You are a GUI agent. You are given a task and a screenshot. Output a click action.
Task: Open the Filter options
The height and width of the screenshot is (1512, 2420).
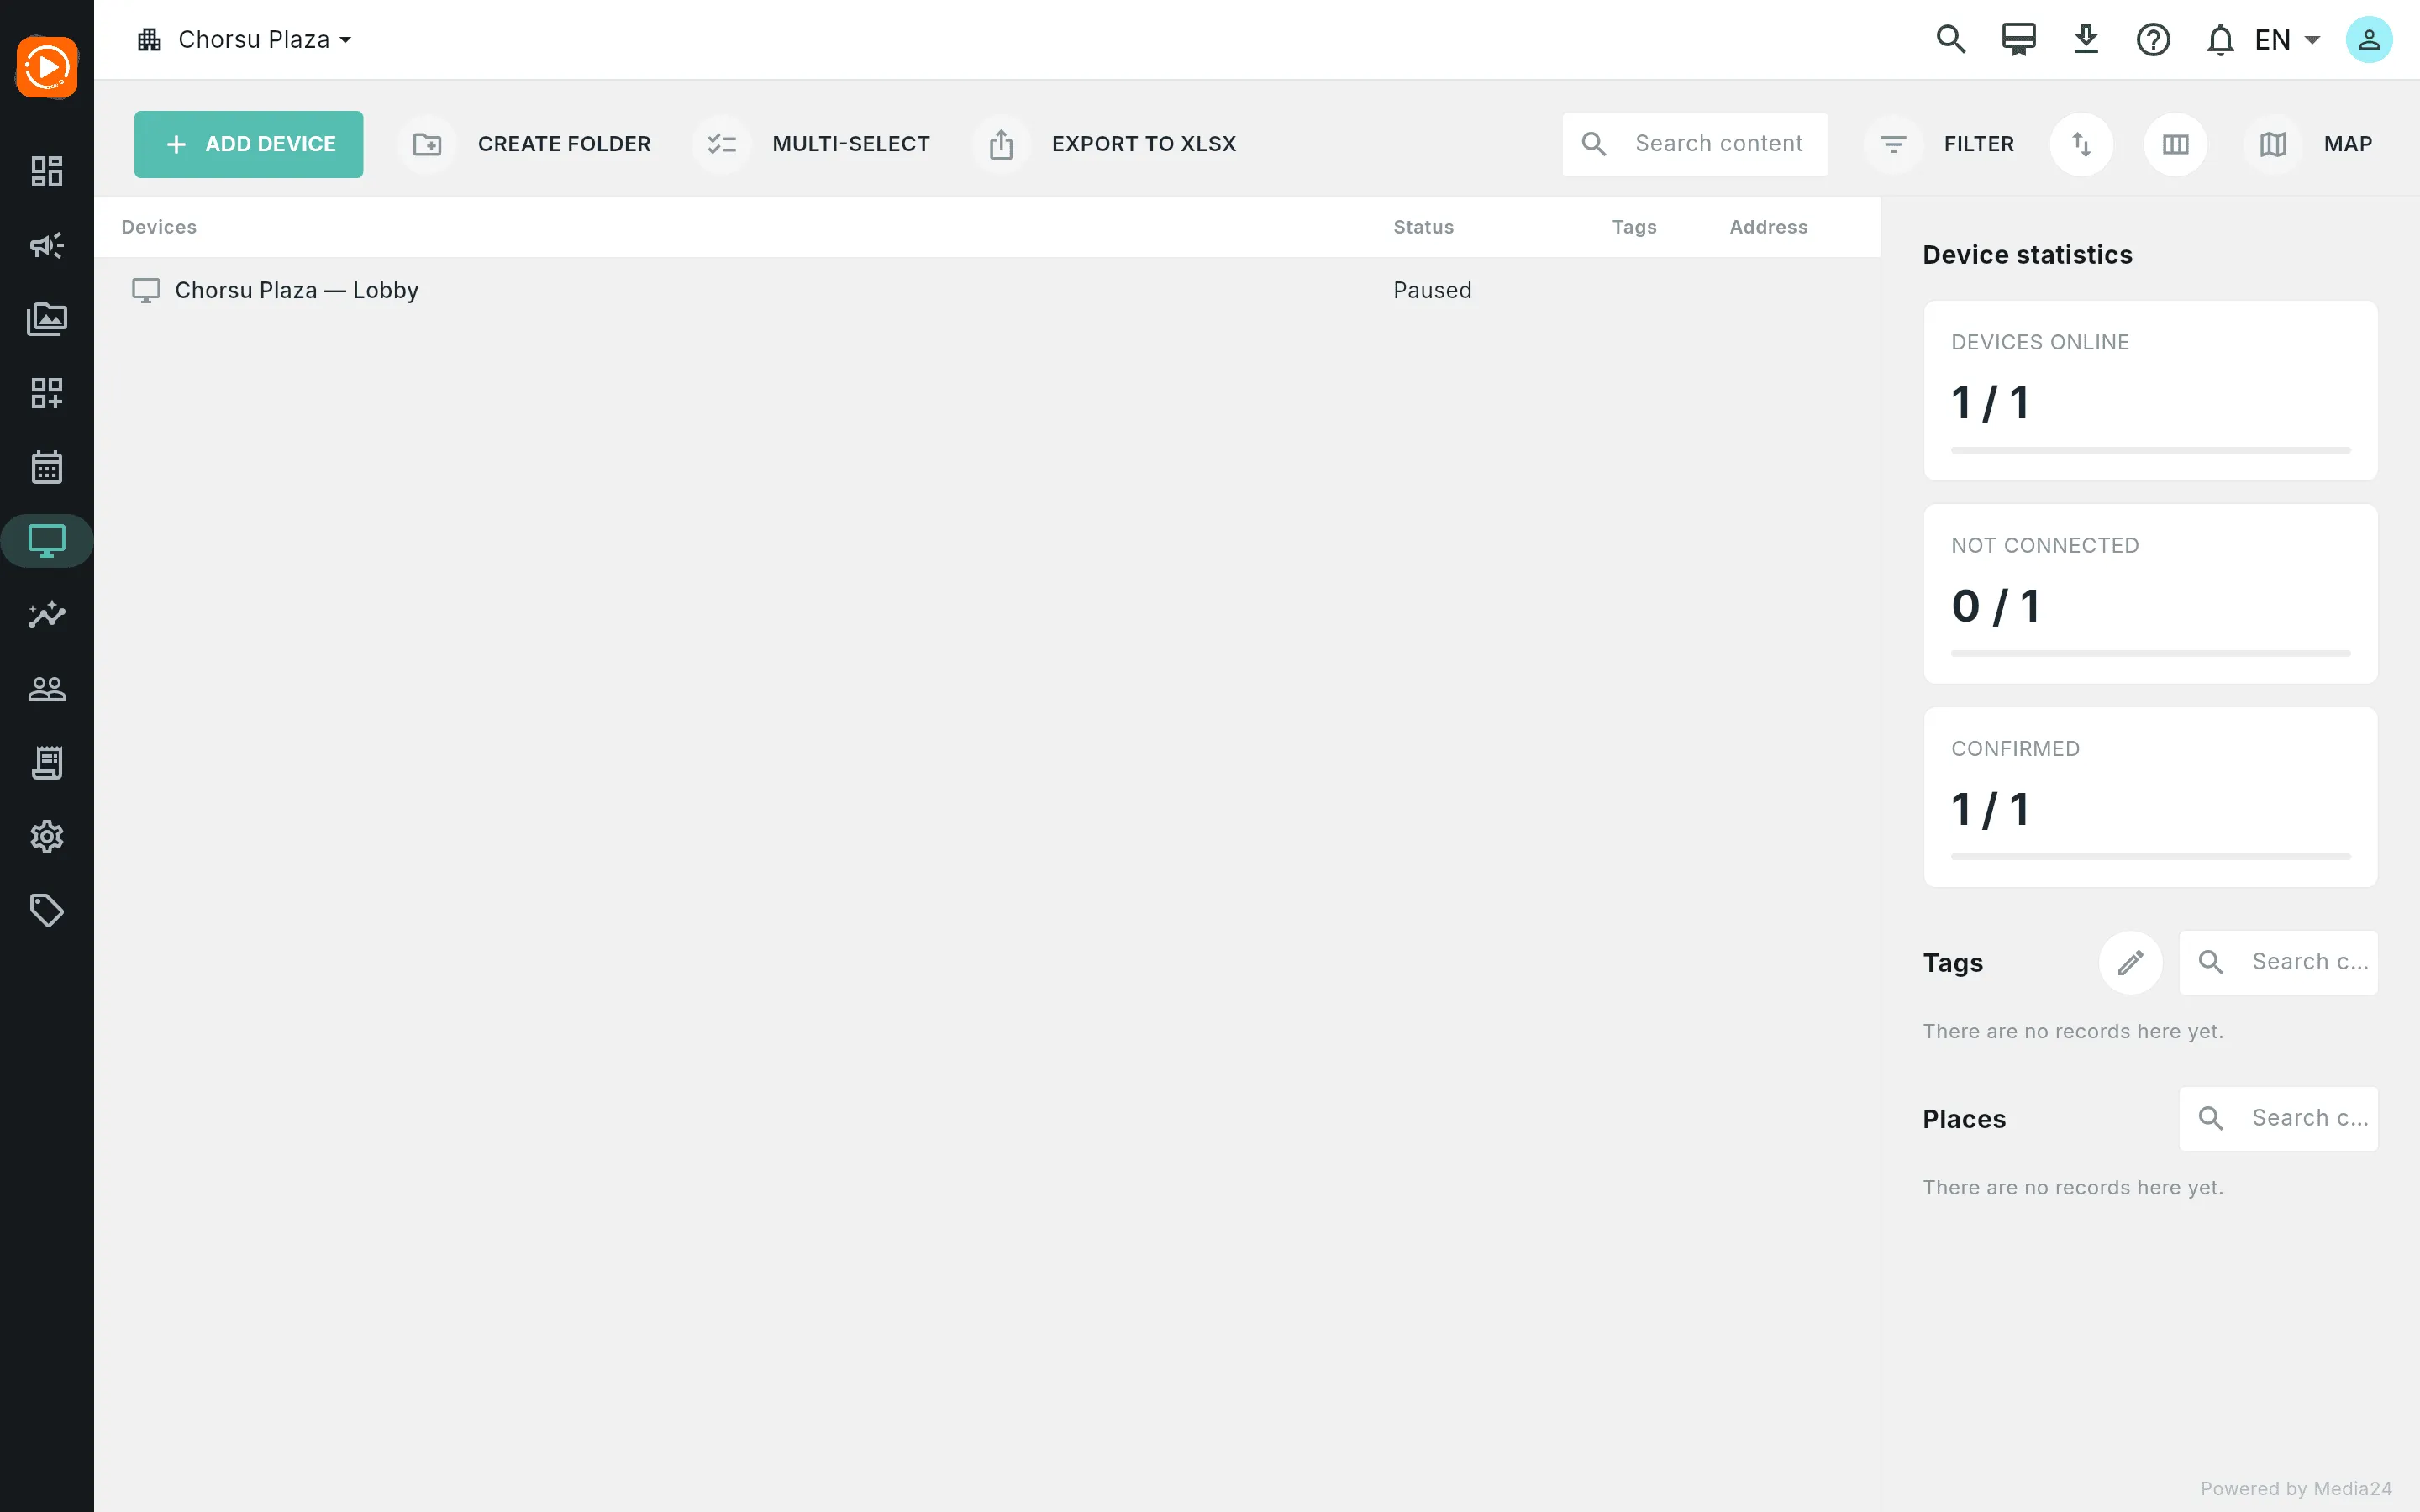tap(1941, 144)
